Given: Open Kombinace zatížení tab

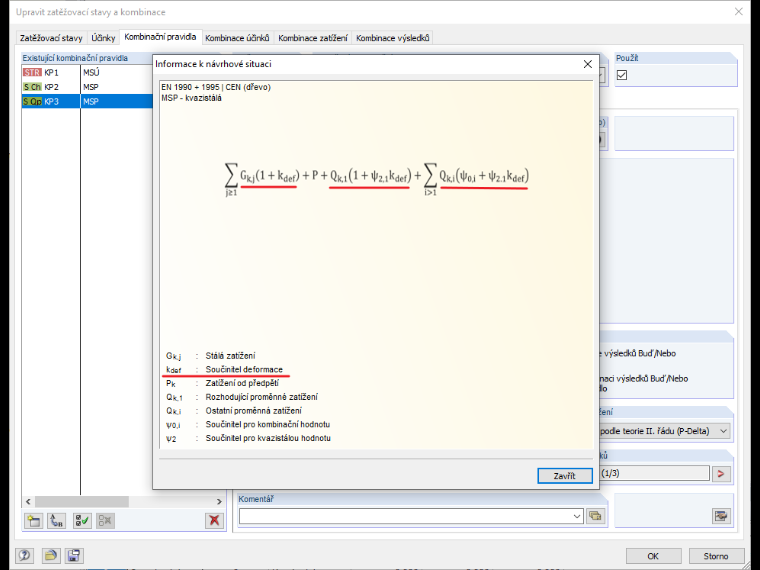Looking at the screenshot, I should (313, 38).
